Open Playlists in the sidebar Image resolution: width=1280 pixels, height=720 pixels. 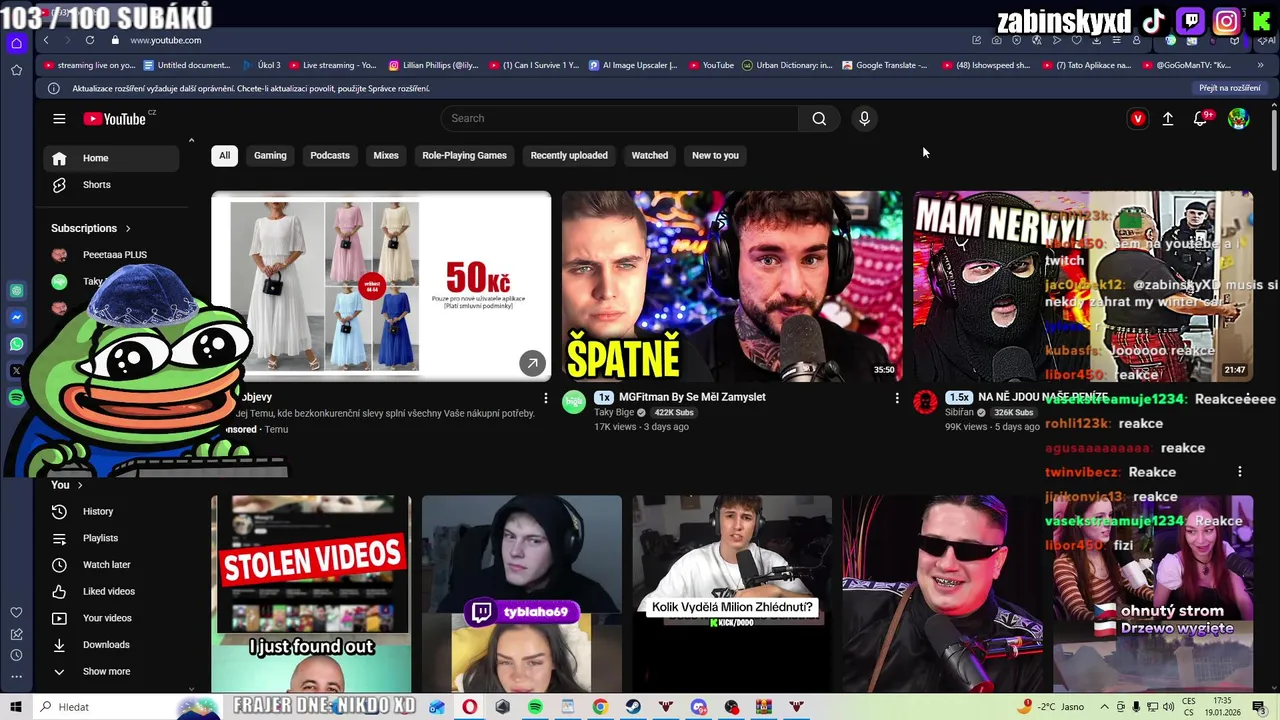coord(111,538)
